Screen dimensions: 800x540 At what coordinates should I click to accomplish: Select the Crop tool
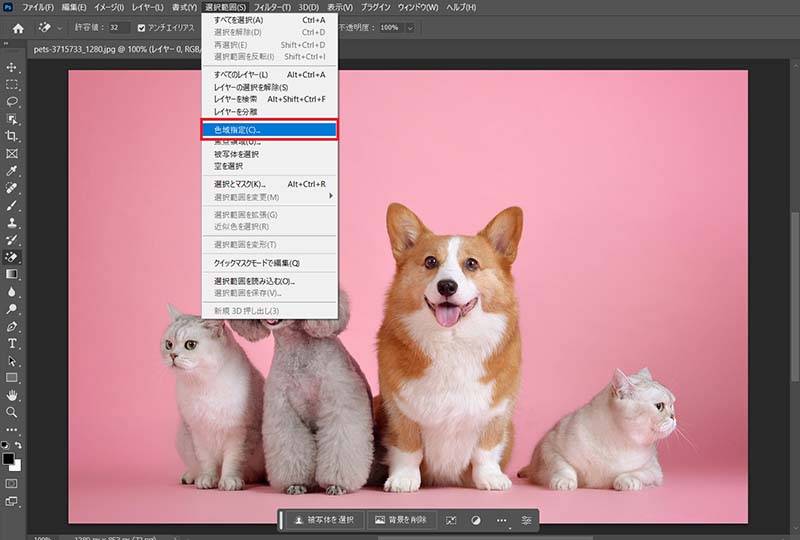click(12, 136)
